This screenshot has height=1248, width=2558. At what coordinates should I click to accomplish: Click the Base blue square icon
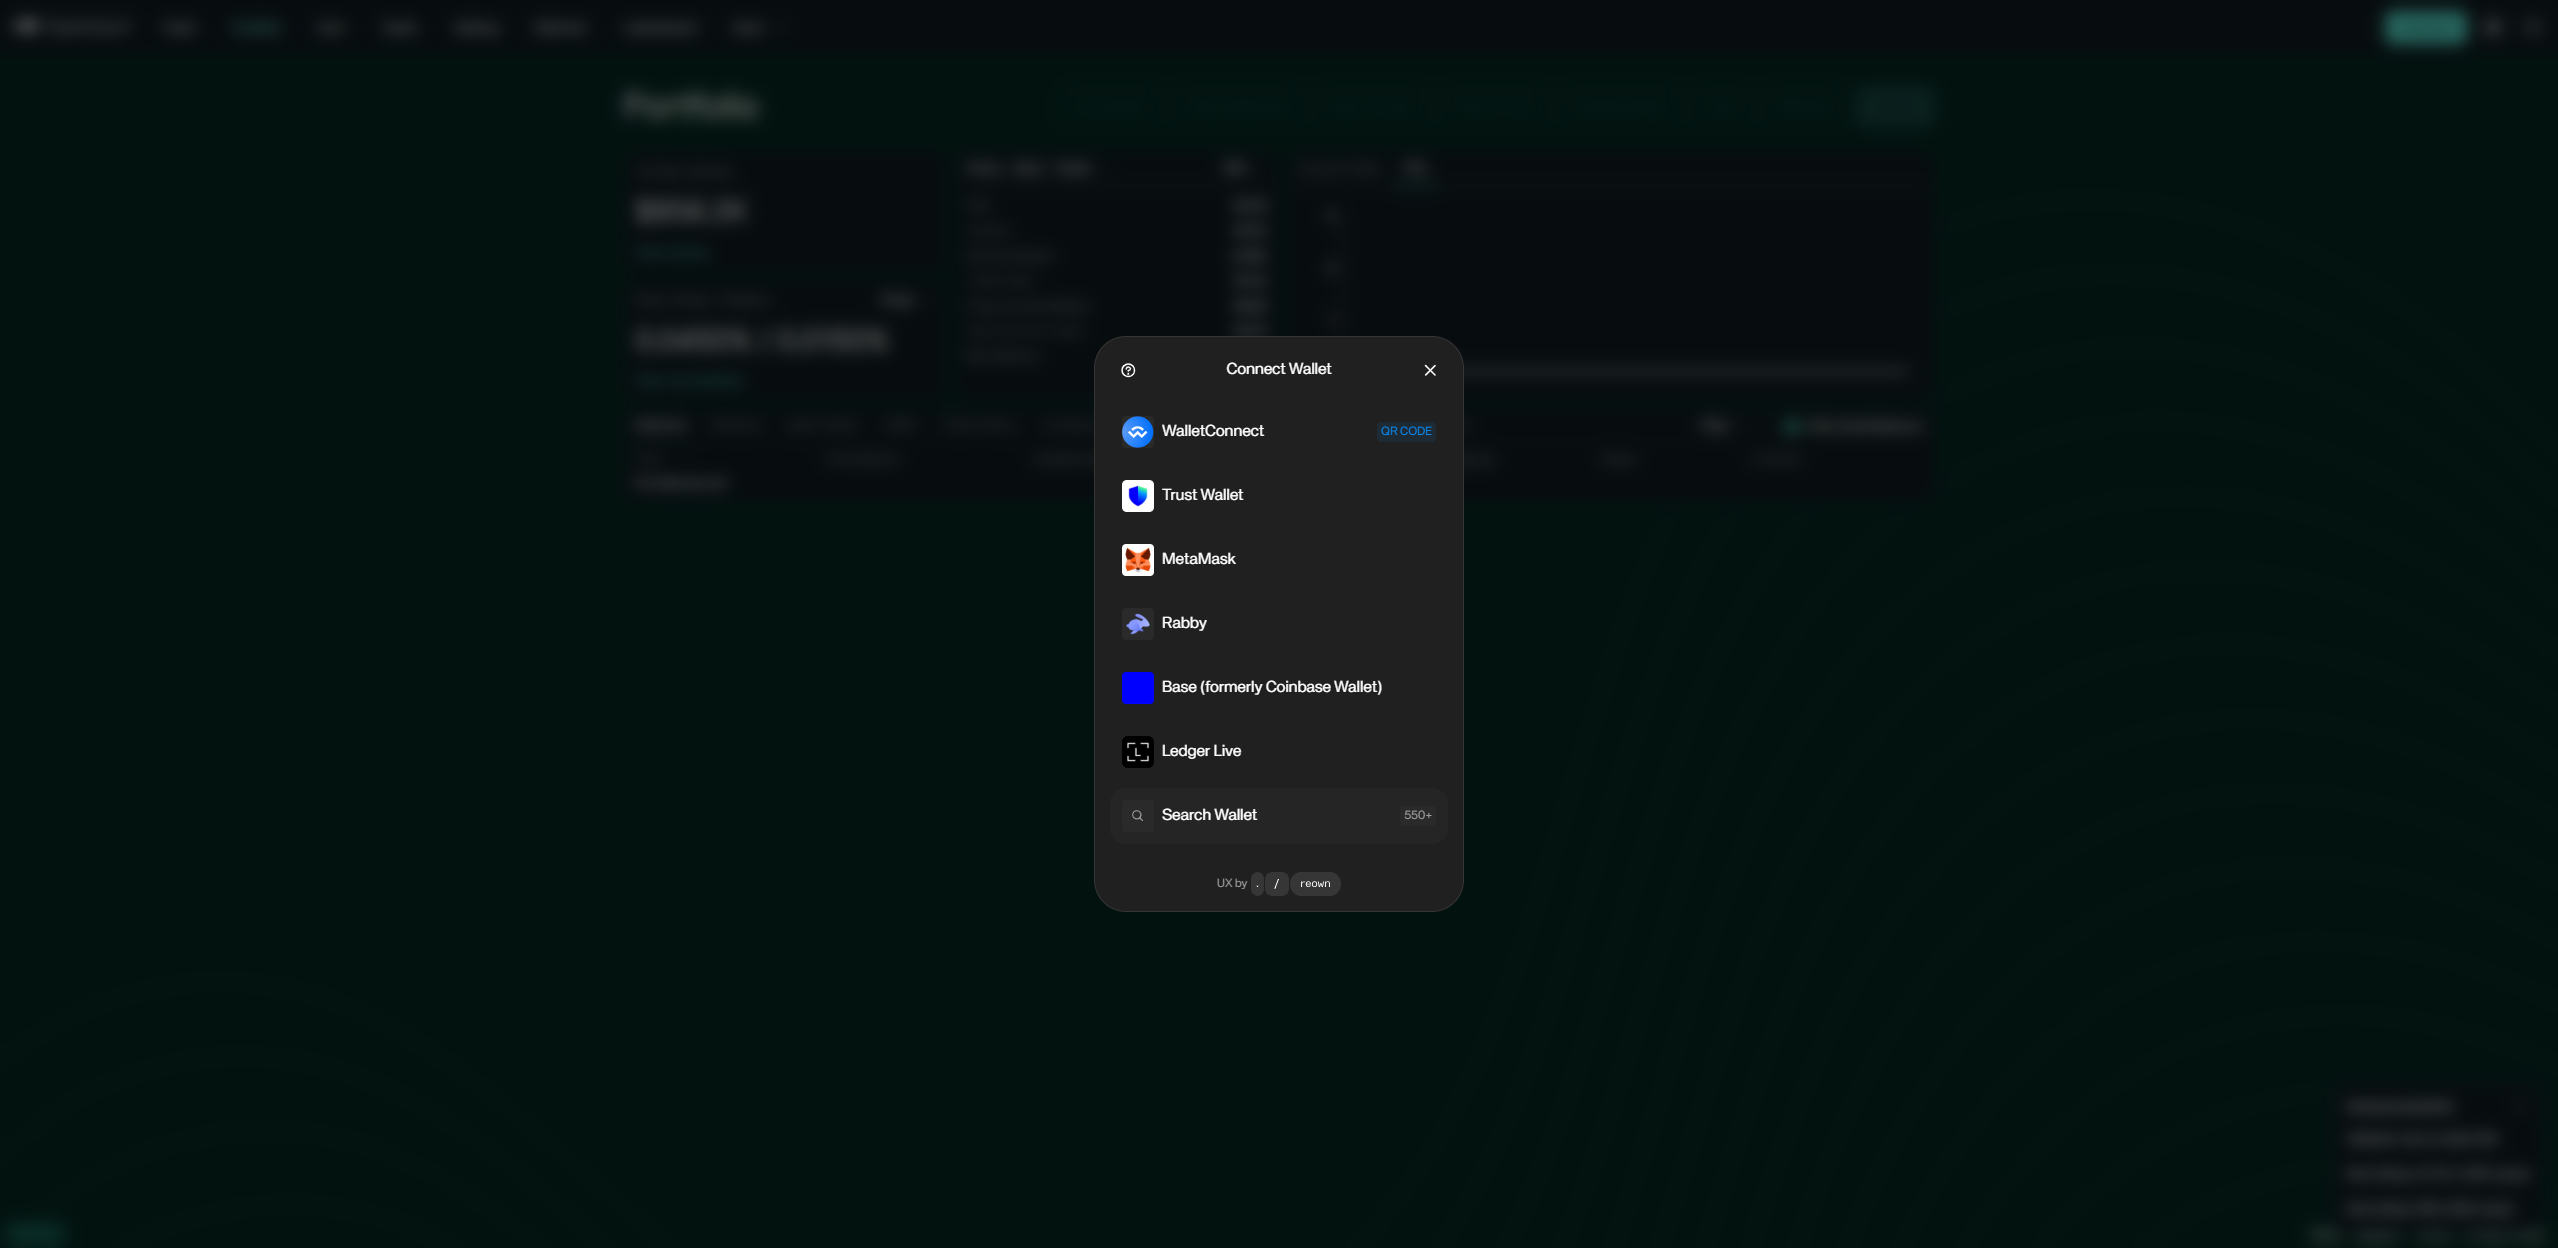pos(1137,688)
